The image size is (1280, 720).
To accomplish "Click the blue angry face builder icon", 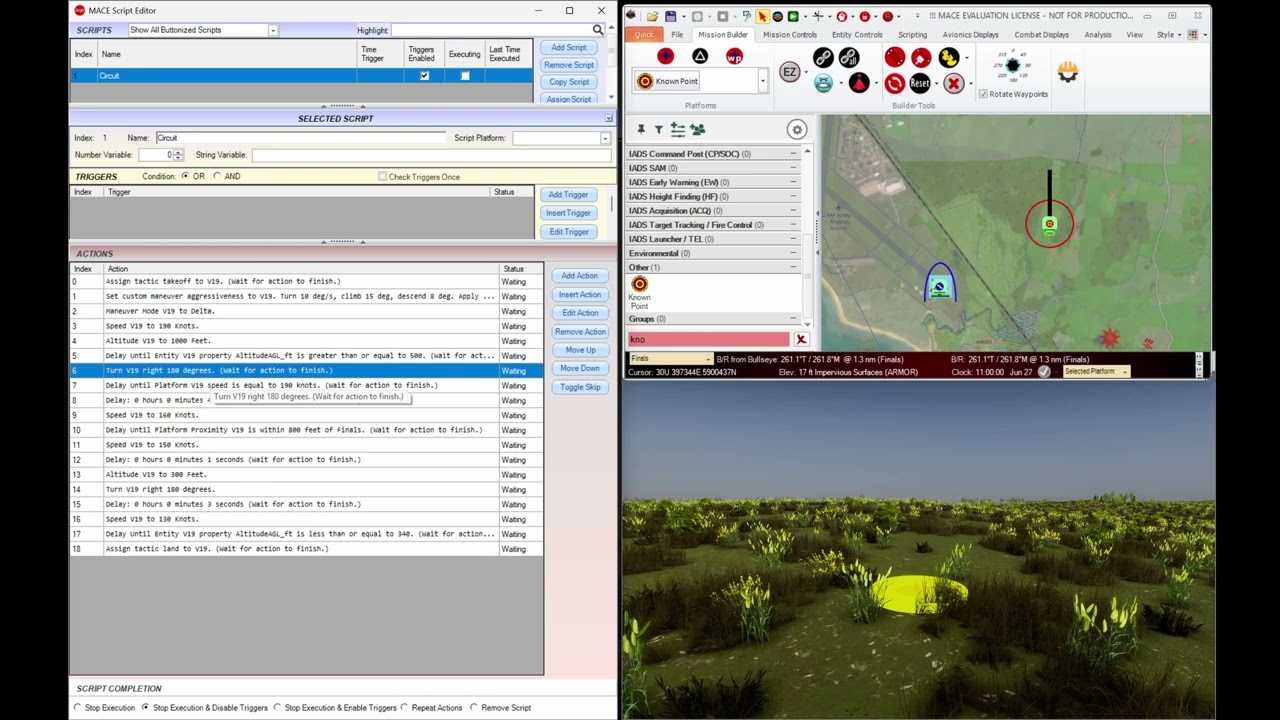I will 823,84.
